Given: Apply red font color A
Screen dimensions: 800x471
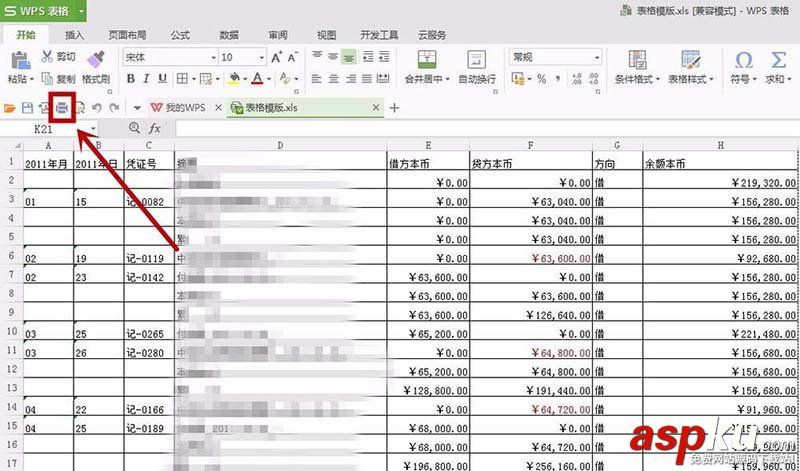Looking at the screenshot, I should pyautogui.click(x=257, y=79).
